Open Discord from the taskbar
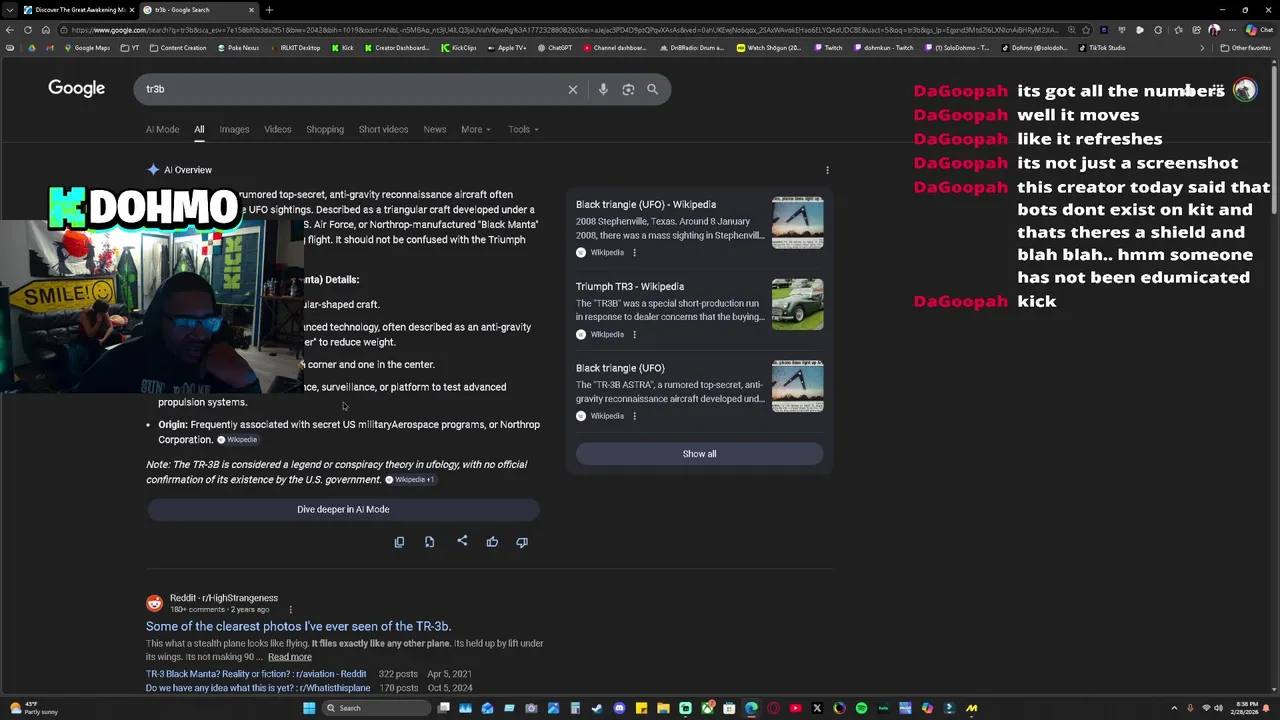 pos(619,708)
